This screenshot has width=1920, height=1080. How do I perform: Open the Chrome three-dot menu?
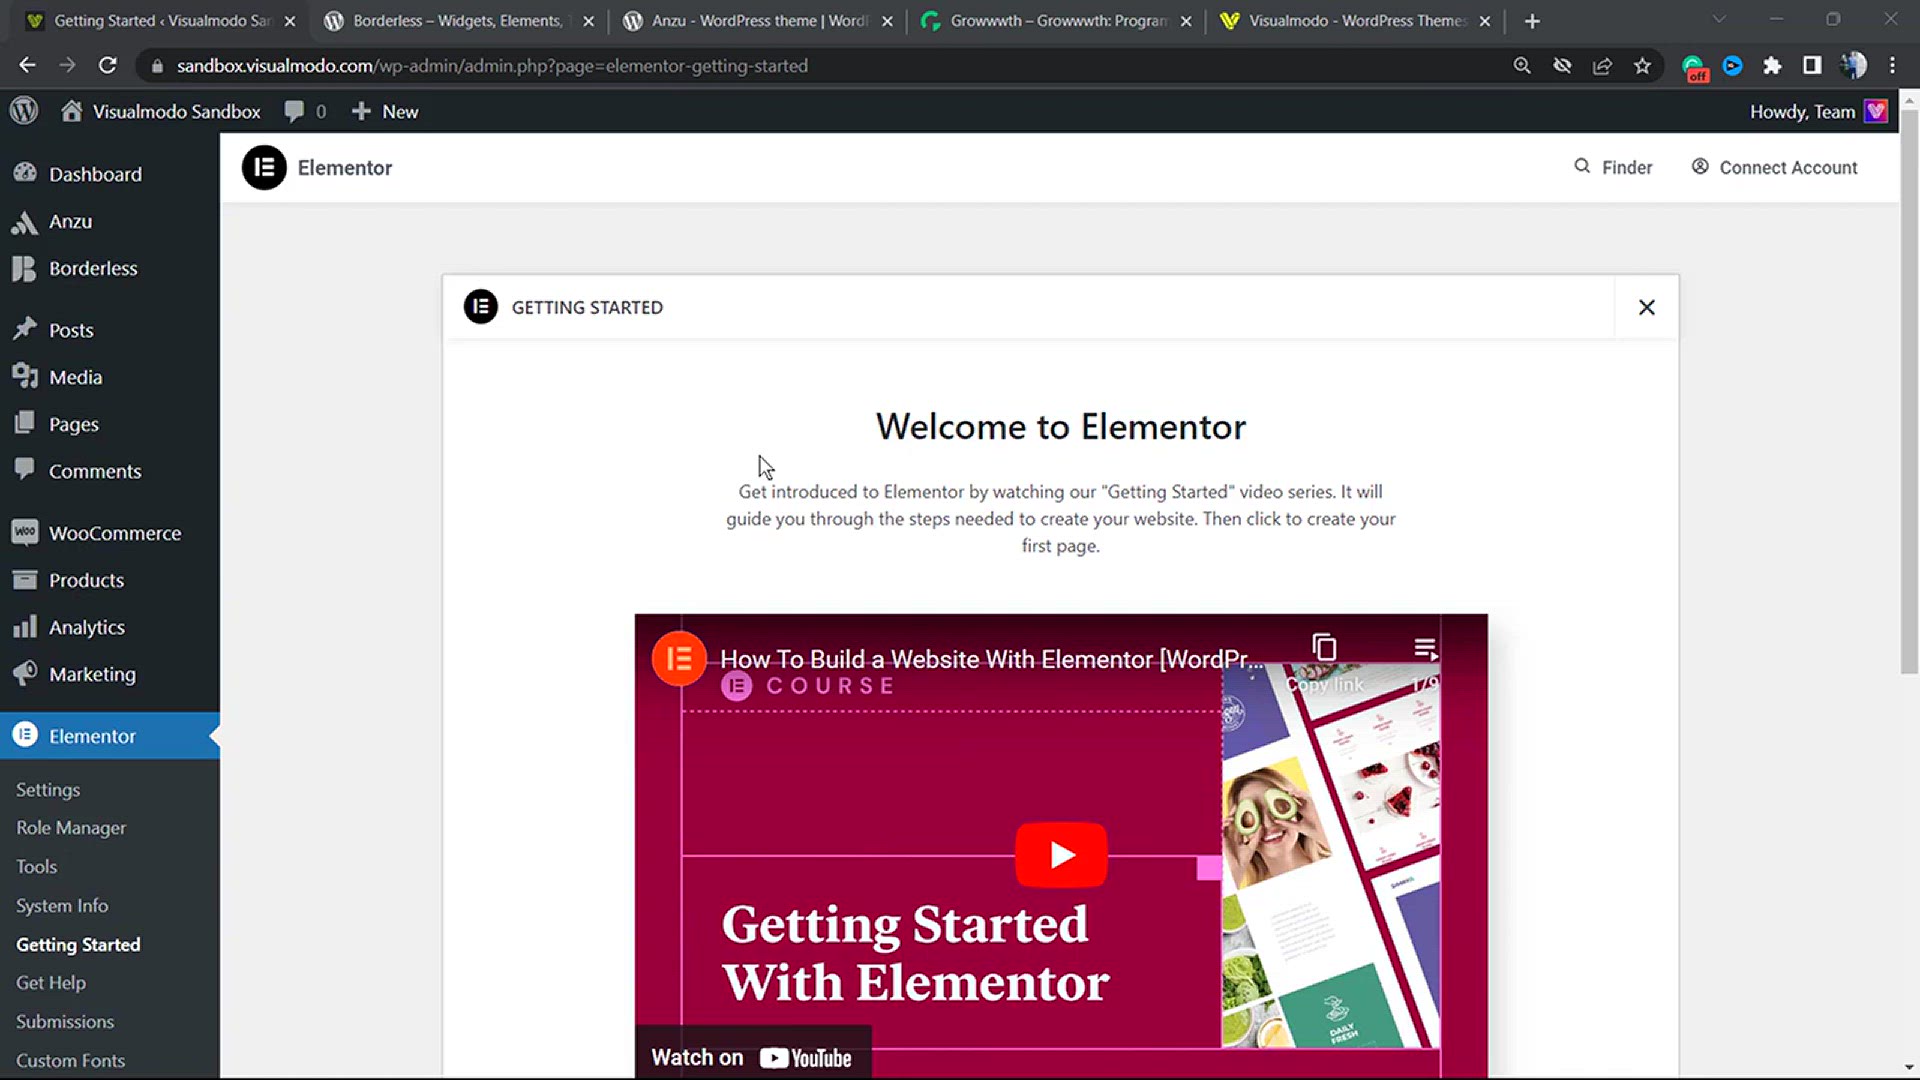click(x=1892, y=66)
